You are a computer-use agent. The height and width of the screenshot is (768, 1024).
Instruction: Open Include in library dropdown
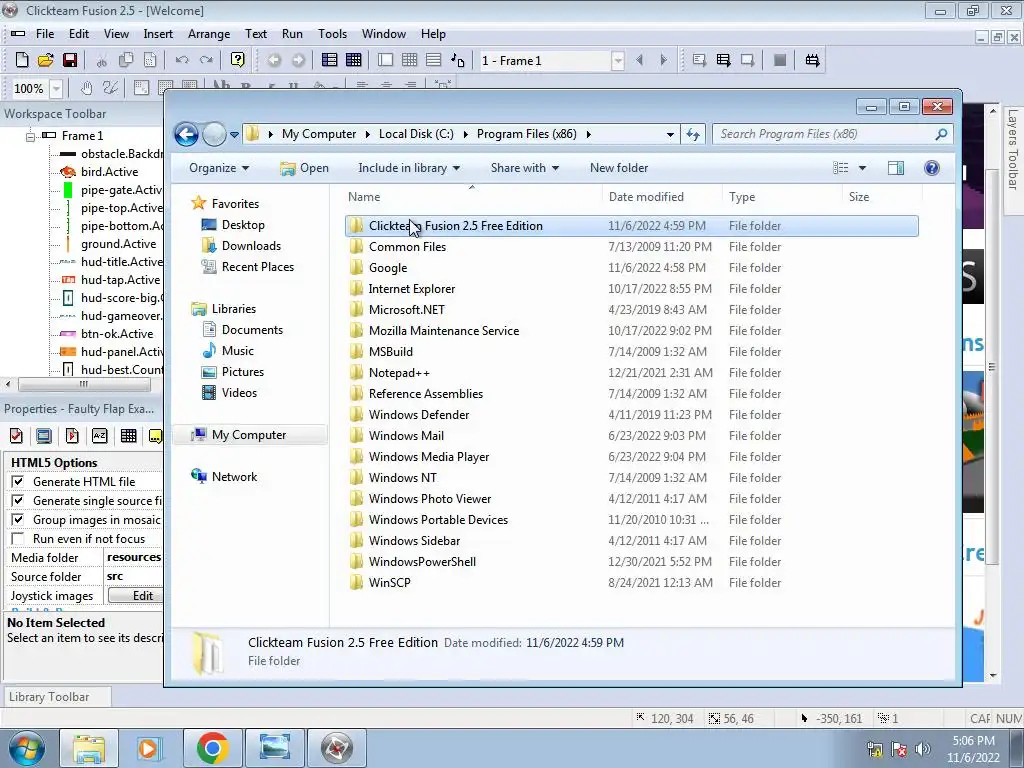pyautogui.click(x=409, y=168)
